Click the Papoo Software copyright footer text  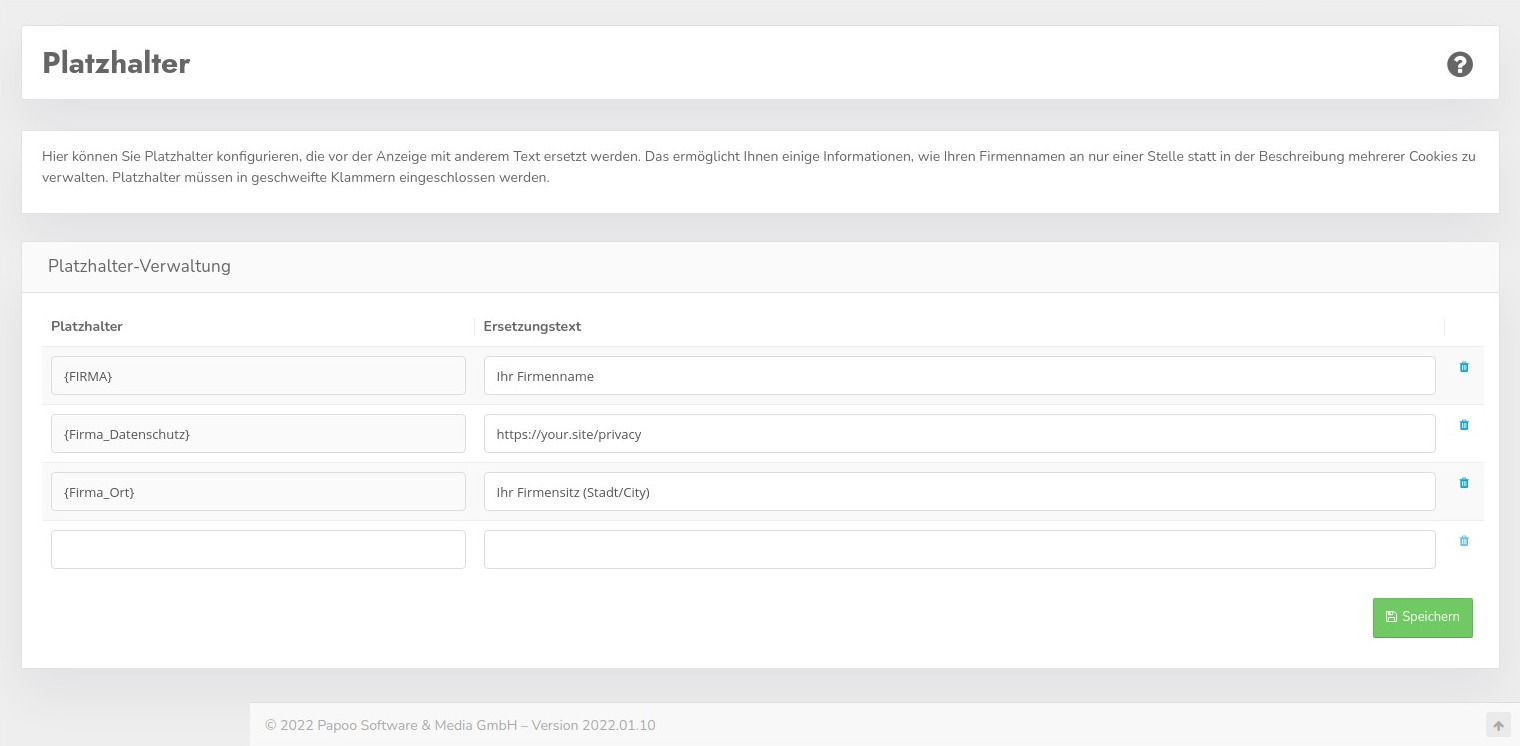460,725
